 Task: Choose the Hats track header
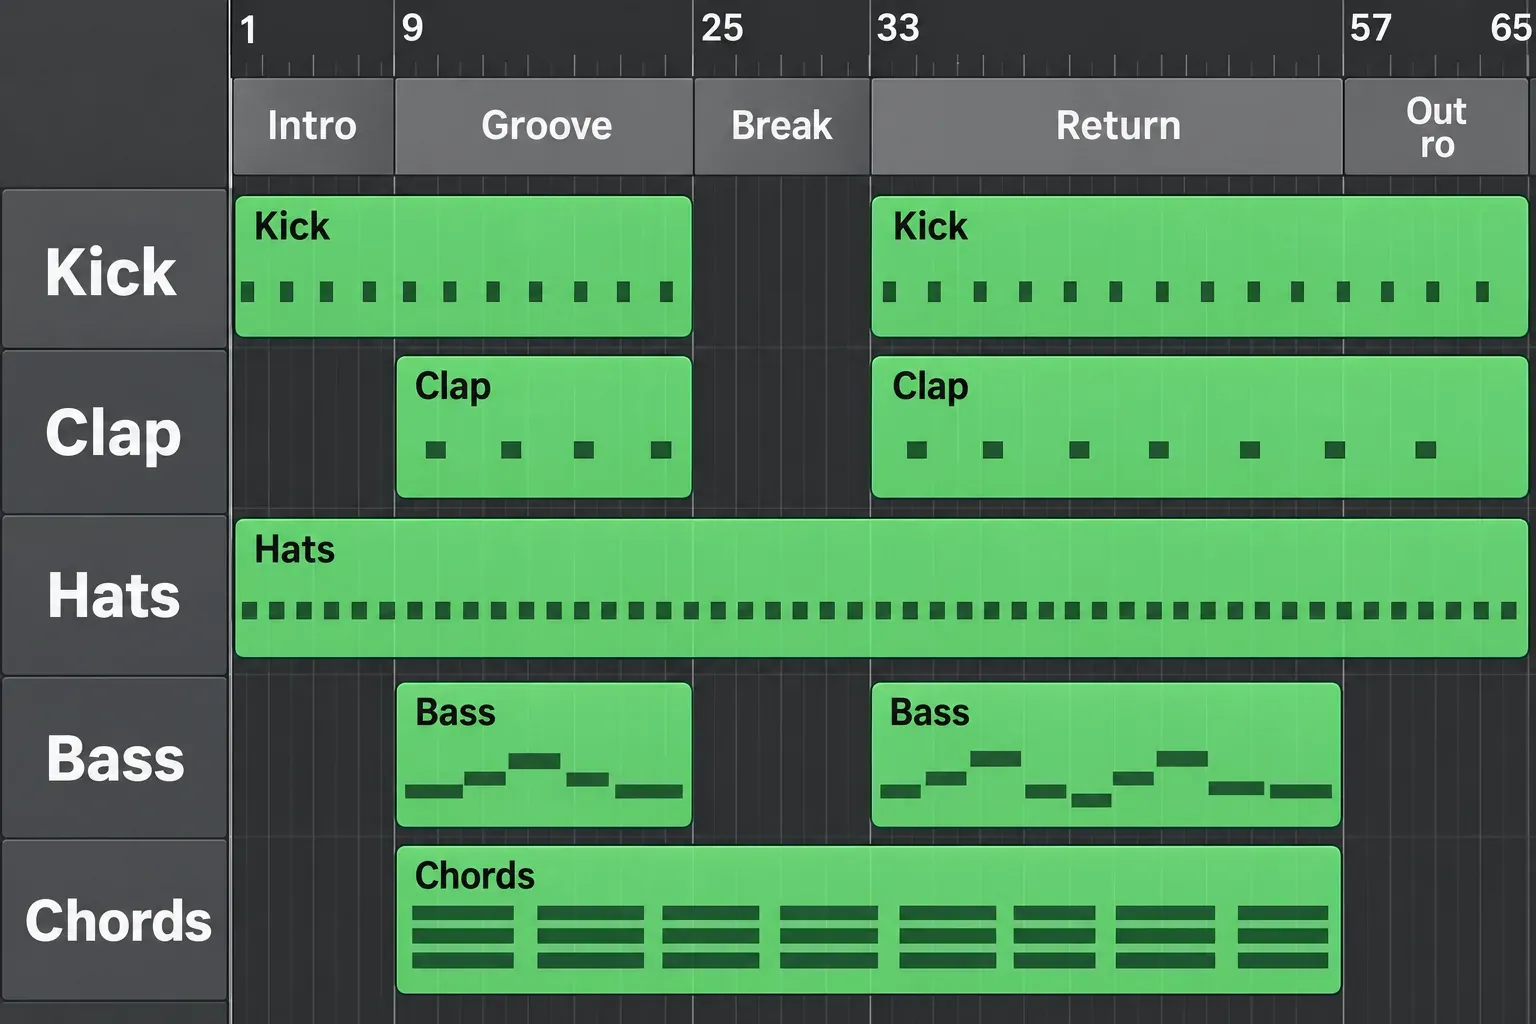(114, 596)
